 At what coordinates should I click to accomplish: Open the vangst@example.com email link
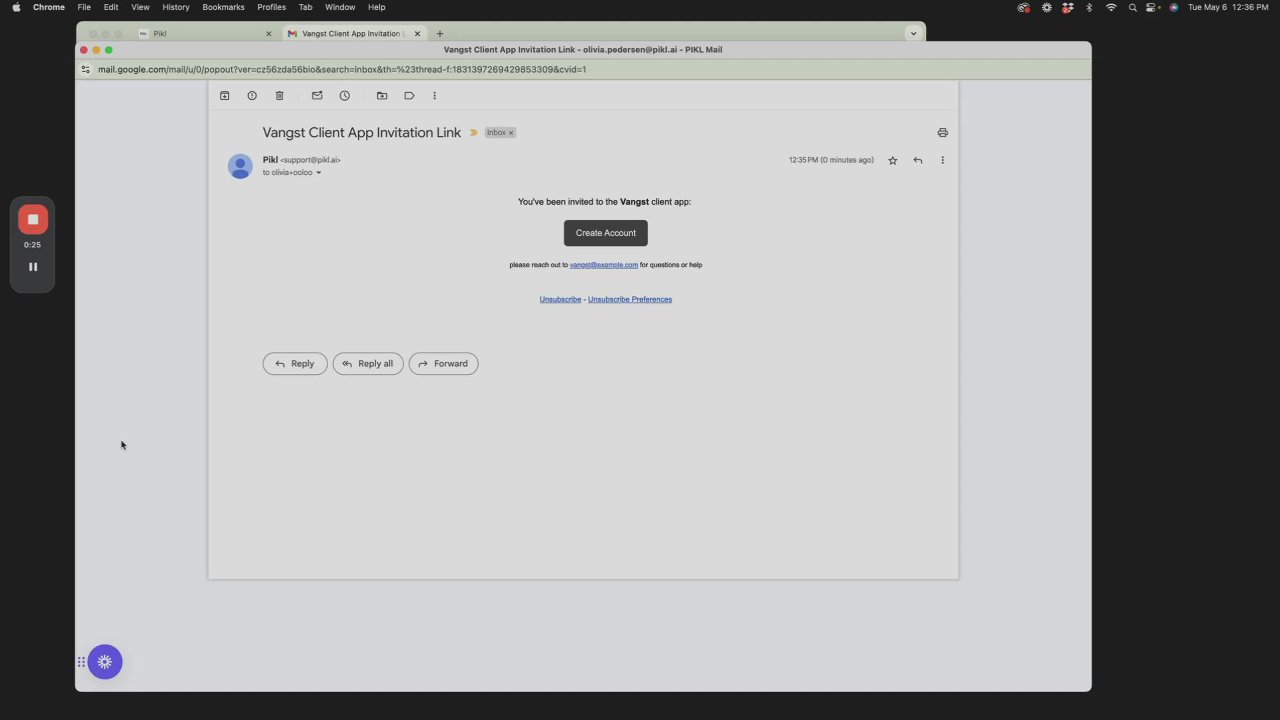[x=604, y=265]
